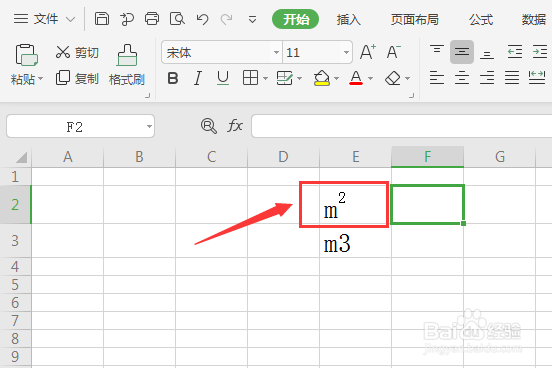Switch to the 插入 ribbon tab
552x368 pixels.
click(349, 20)
